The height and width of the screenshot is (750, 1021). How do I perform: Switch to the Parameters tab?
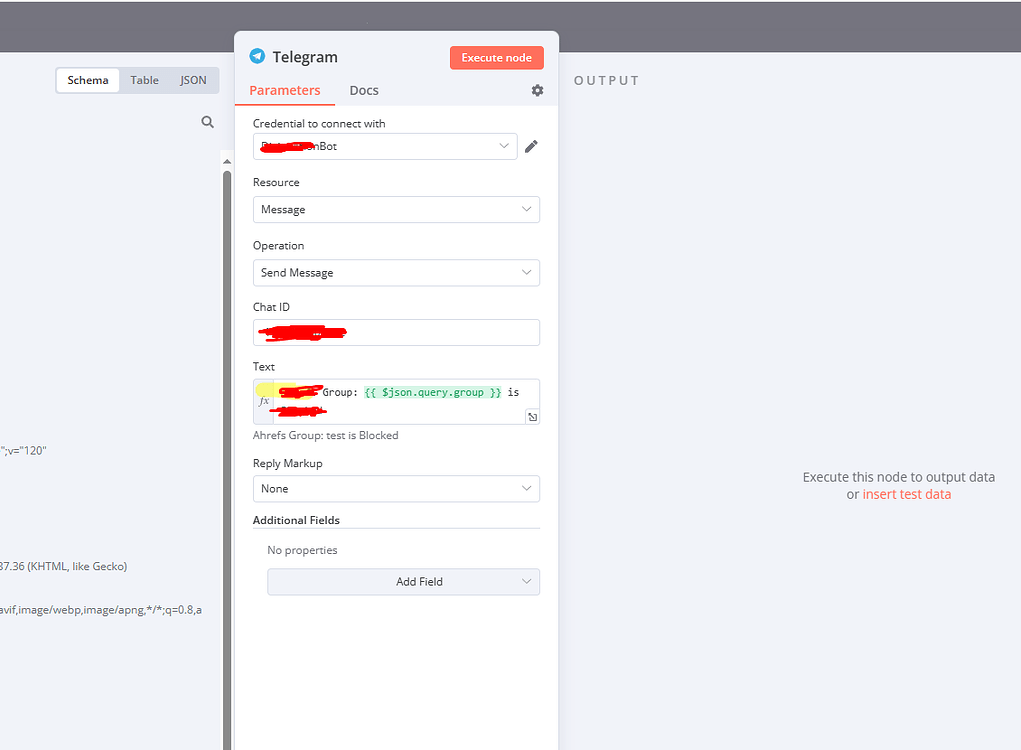(x=285, y=90)
